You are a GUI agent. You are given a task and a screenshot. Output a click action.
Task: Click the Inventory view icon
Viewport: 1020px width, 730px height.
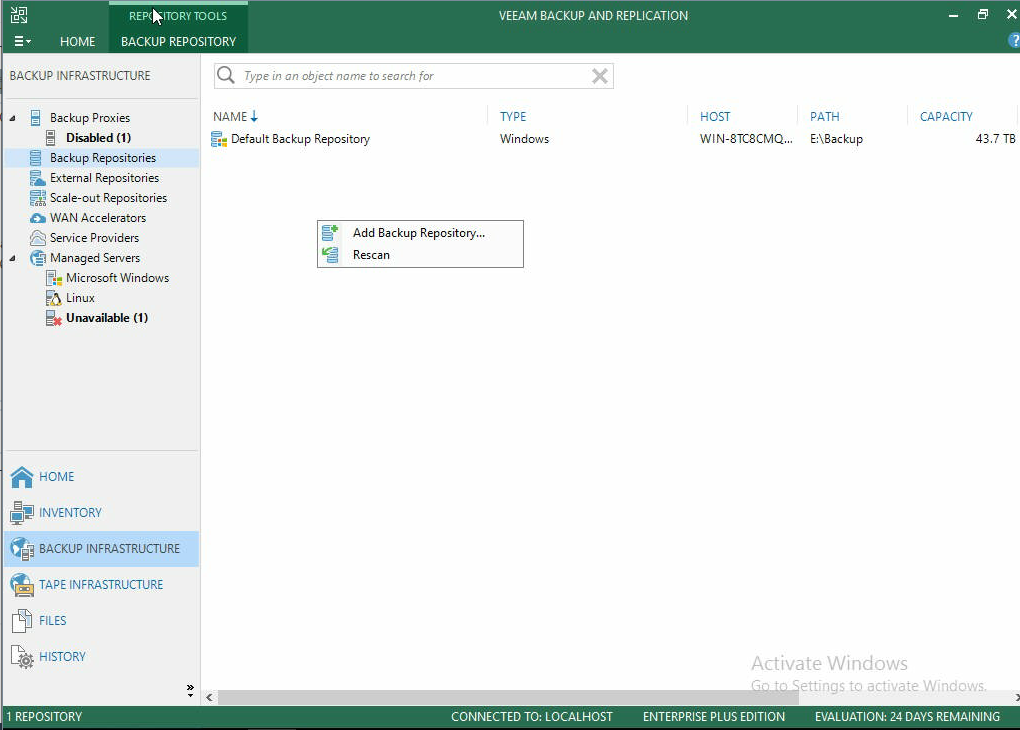(21, 513)
